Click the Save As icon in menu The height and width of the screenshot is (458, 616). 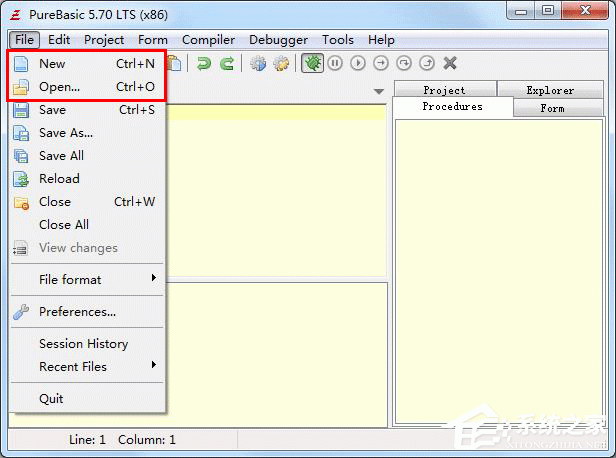[x=21, y=133]
